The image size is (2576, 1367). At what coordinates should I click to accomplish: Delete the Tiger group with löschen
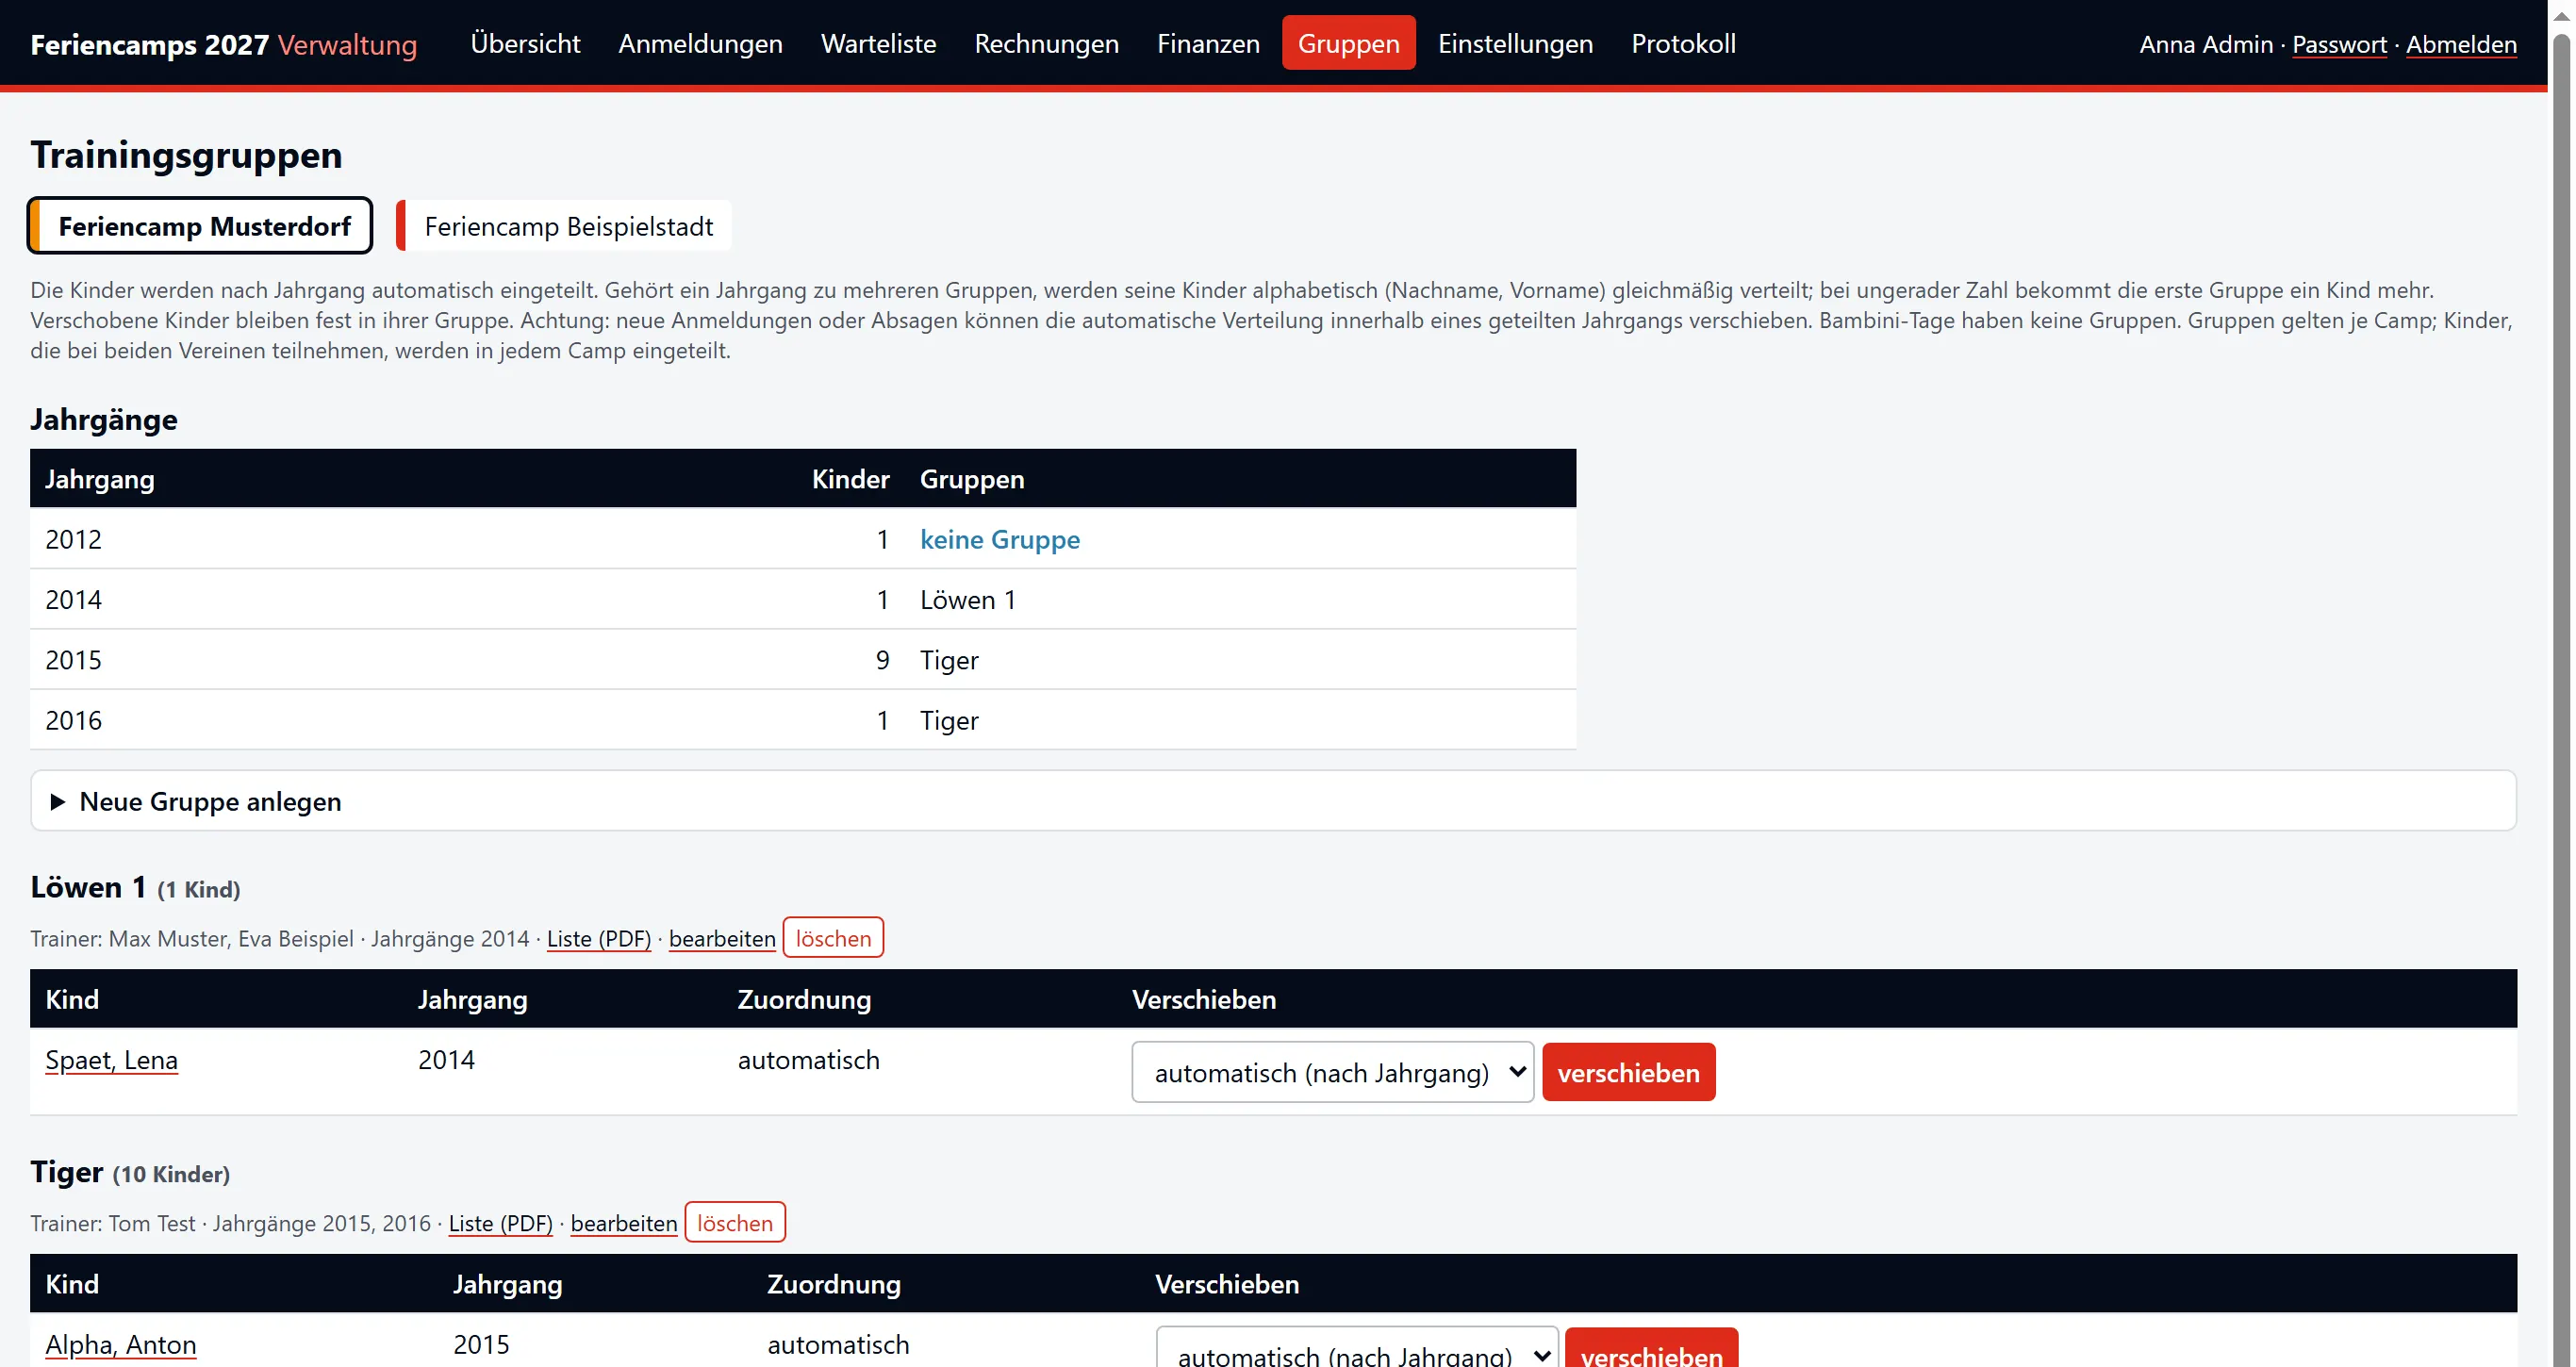pyautogui.click(x=735, y=1222)
